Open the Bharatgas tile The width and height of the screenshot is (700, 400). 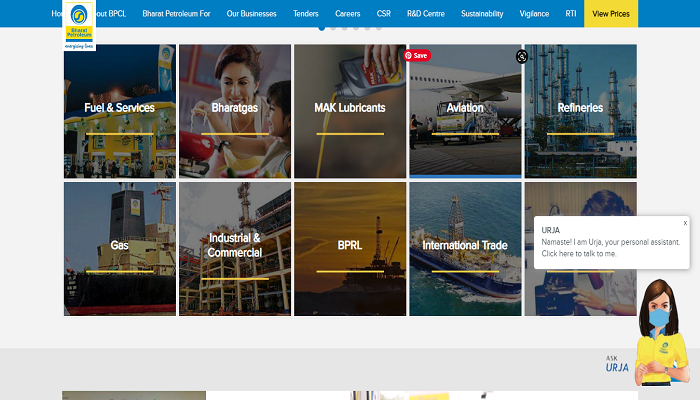(235, 110)
